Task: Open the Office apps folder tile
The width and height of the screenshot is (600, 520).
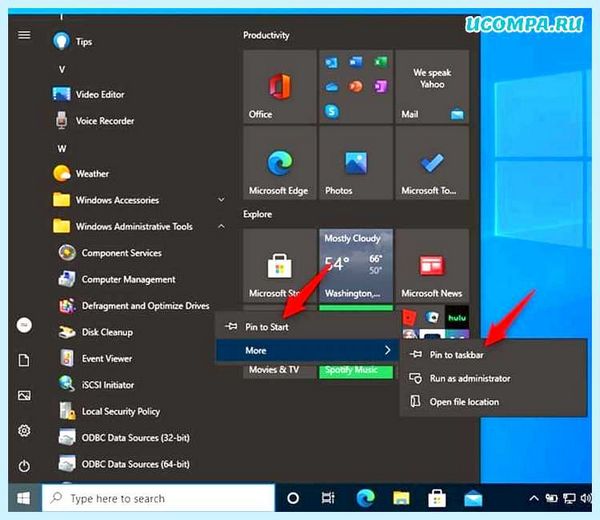Action: click(x=356, y=86)
